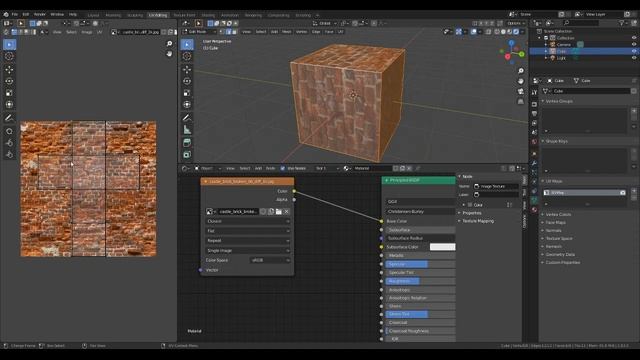Select the Annotate tool in the 3D viewport toolbar
Viewport: 640px width, 360px height.
tap(187, 118)
